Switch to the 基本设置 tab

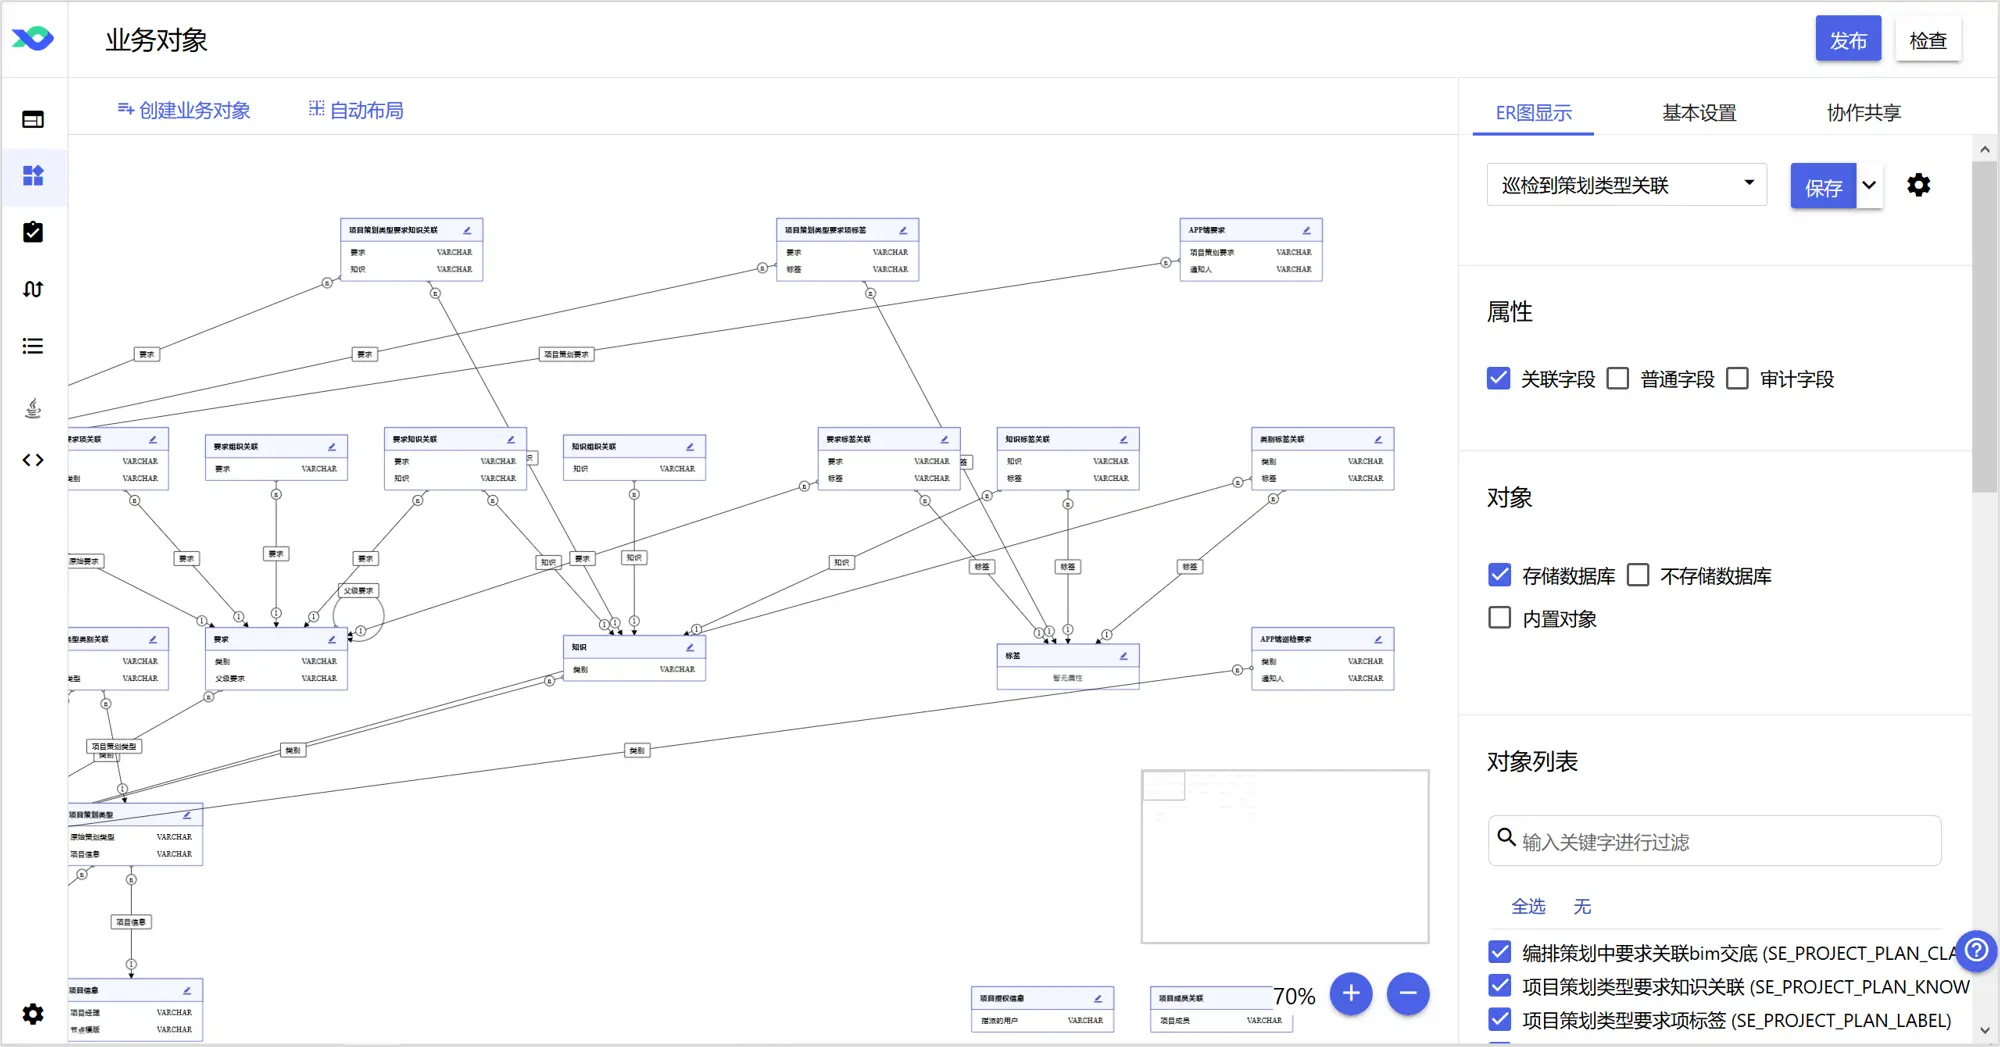[1699, 113]
